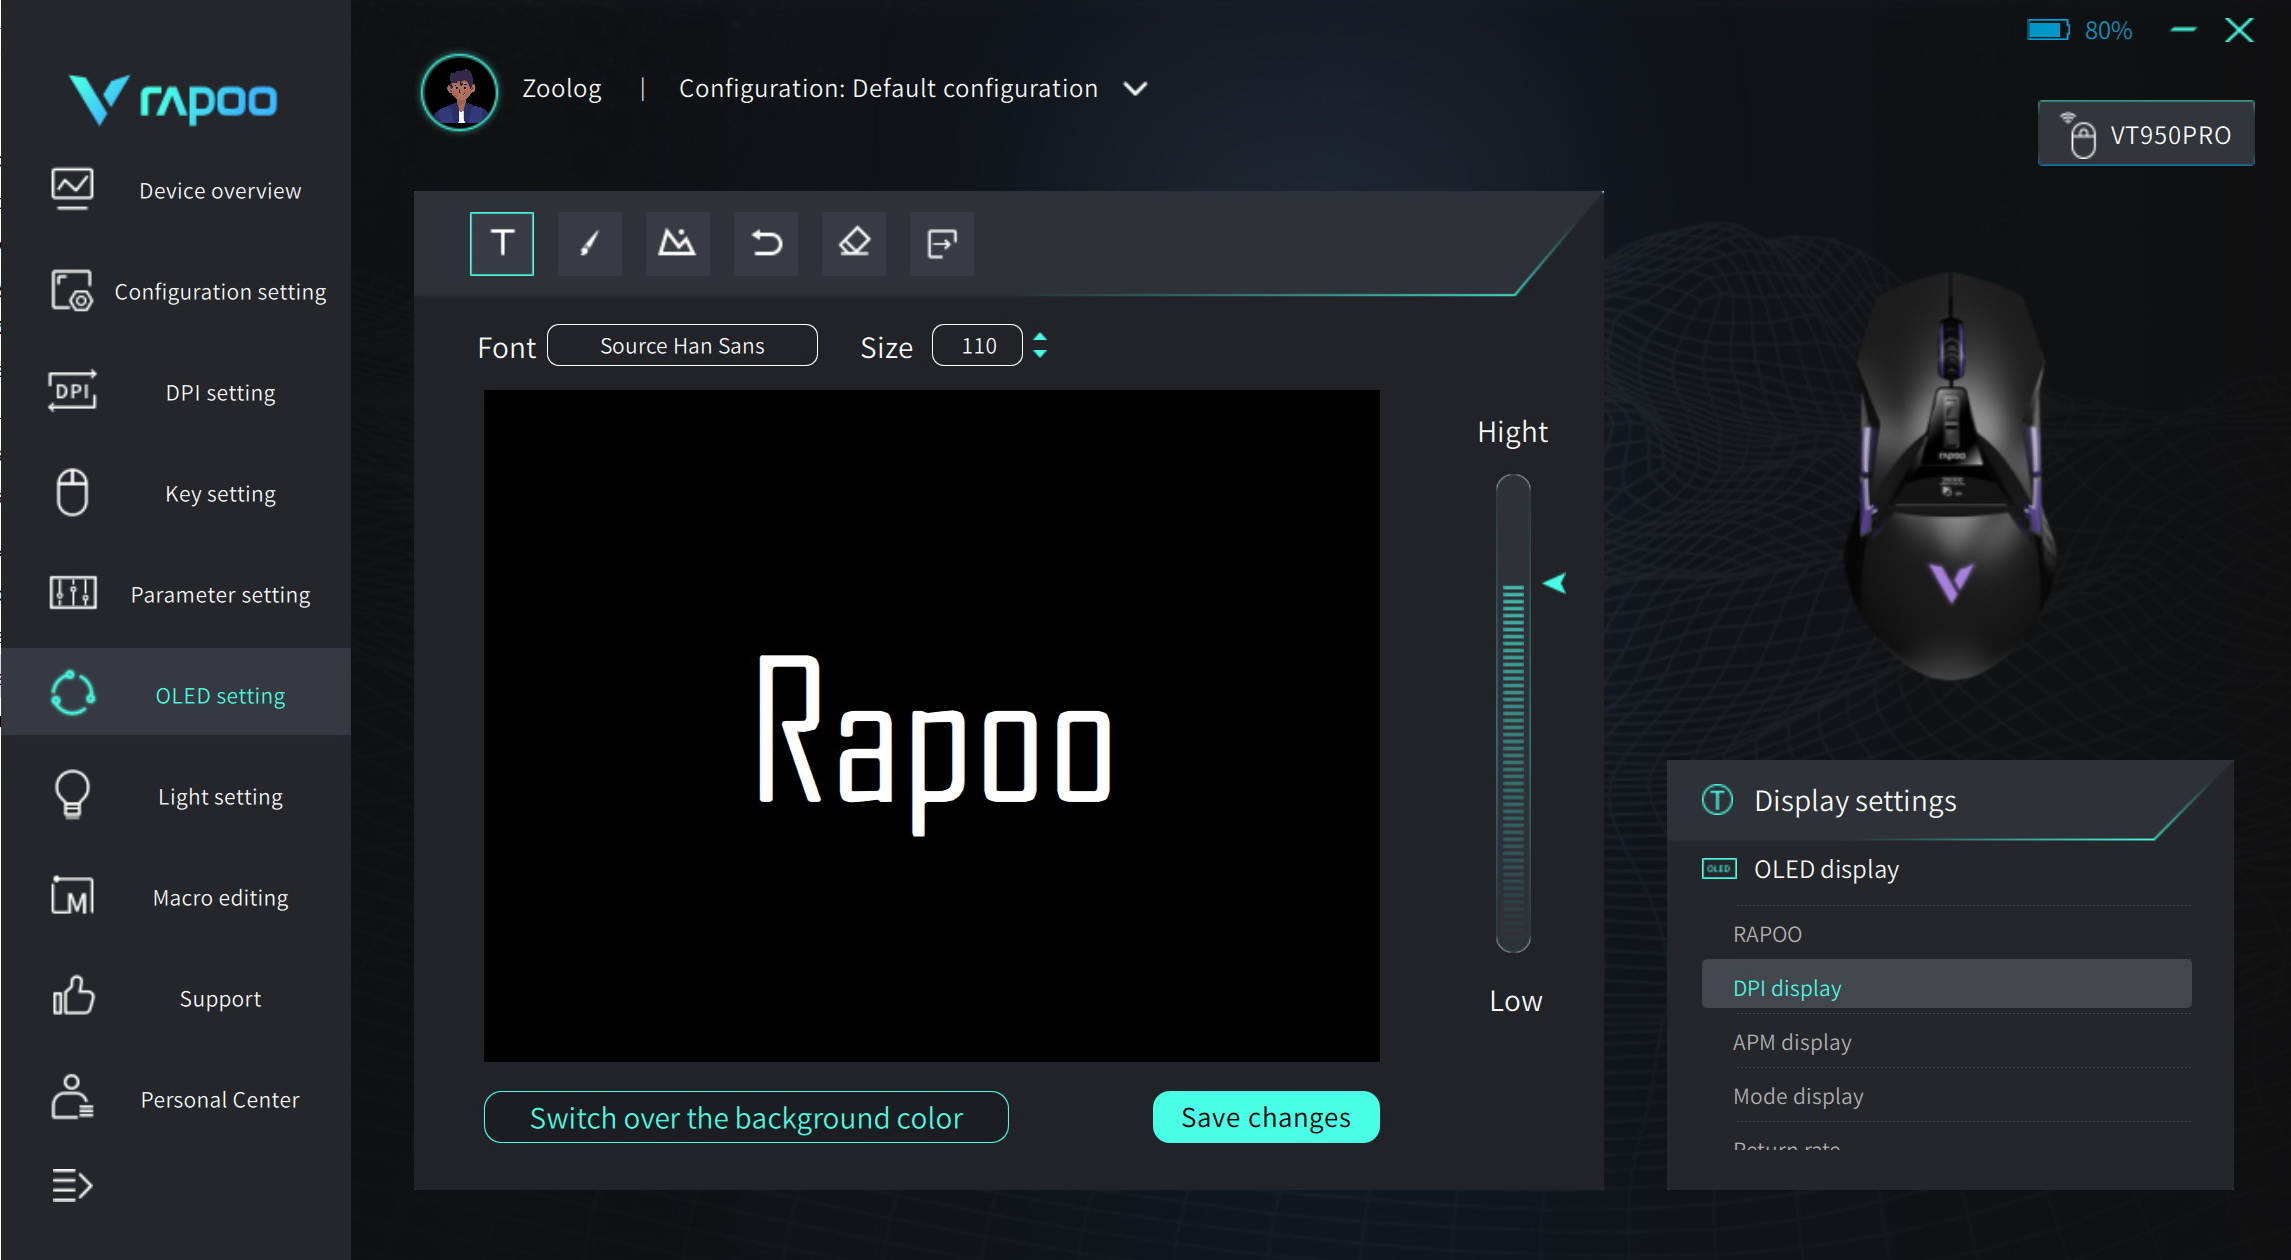This screenshot has height=1260, width=2291.
Task: Go to Macro editing section
Action: pos(220,898)
